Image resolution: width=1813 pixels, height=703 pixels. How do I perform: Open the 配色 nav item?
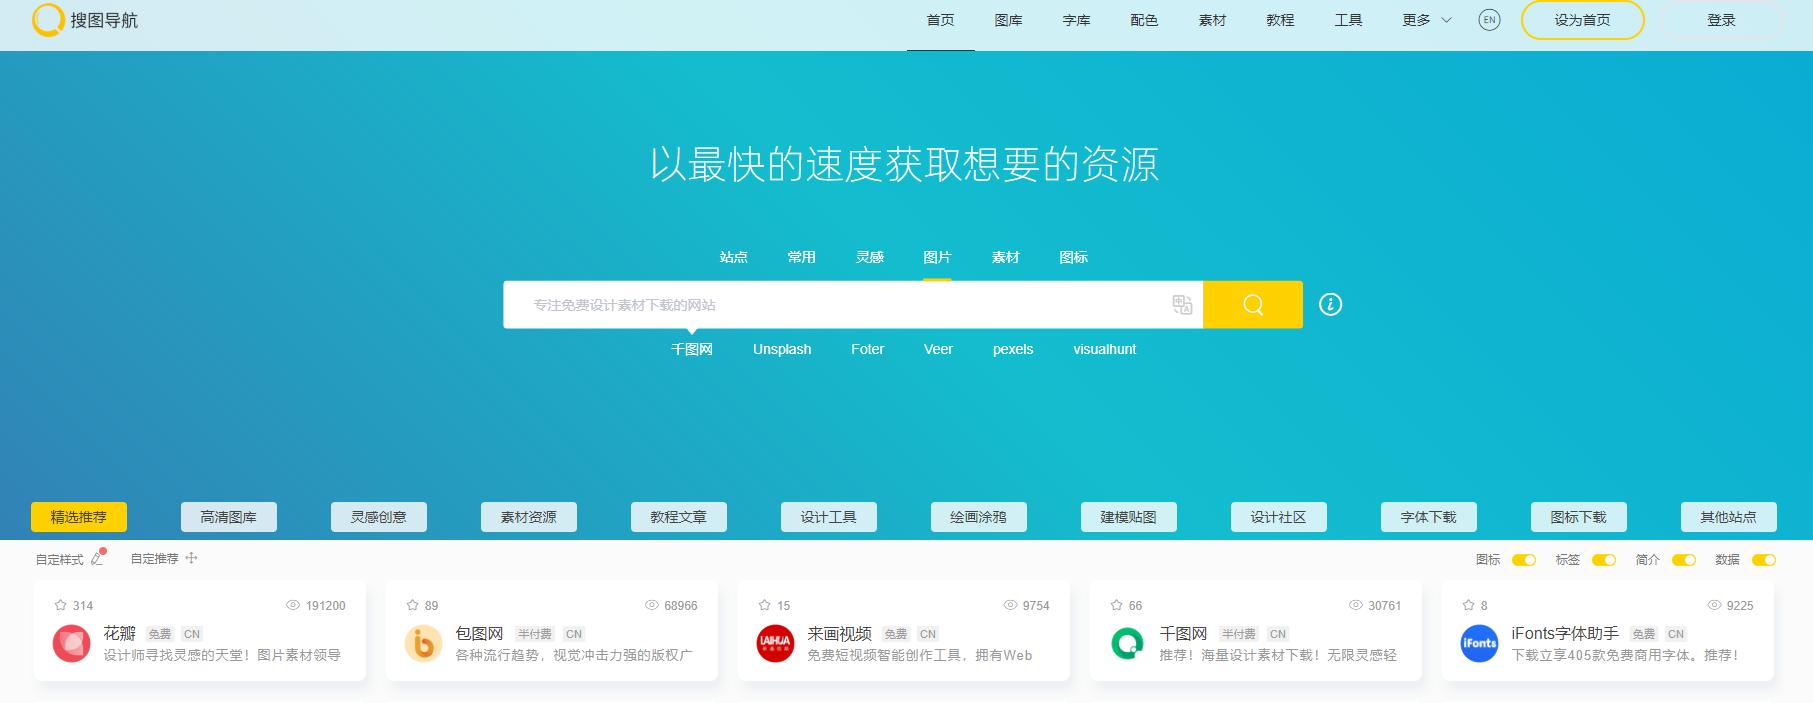pyautogui.click(x=1144, y=20)
